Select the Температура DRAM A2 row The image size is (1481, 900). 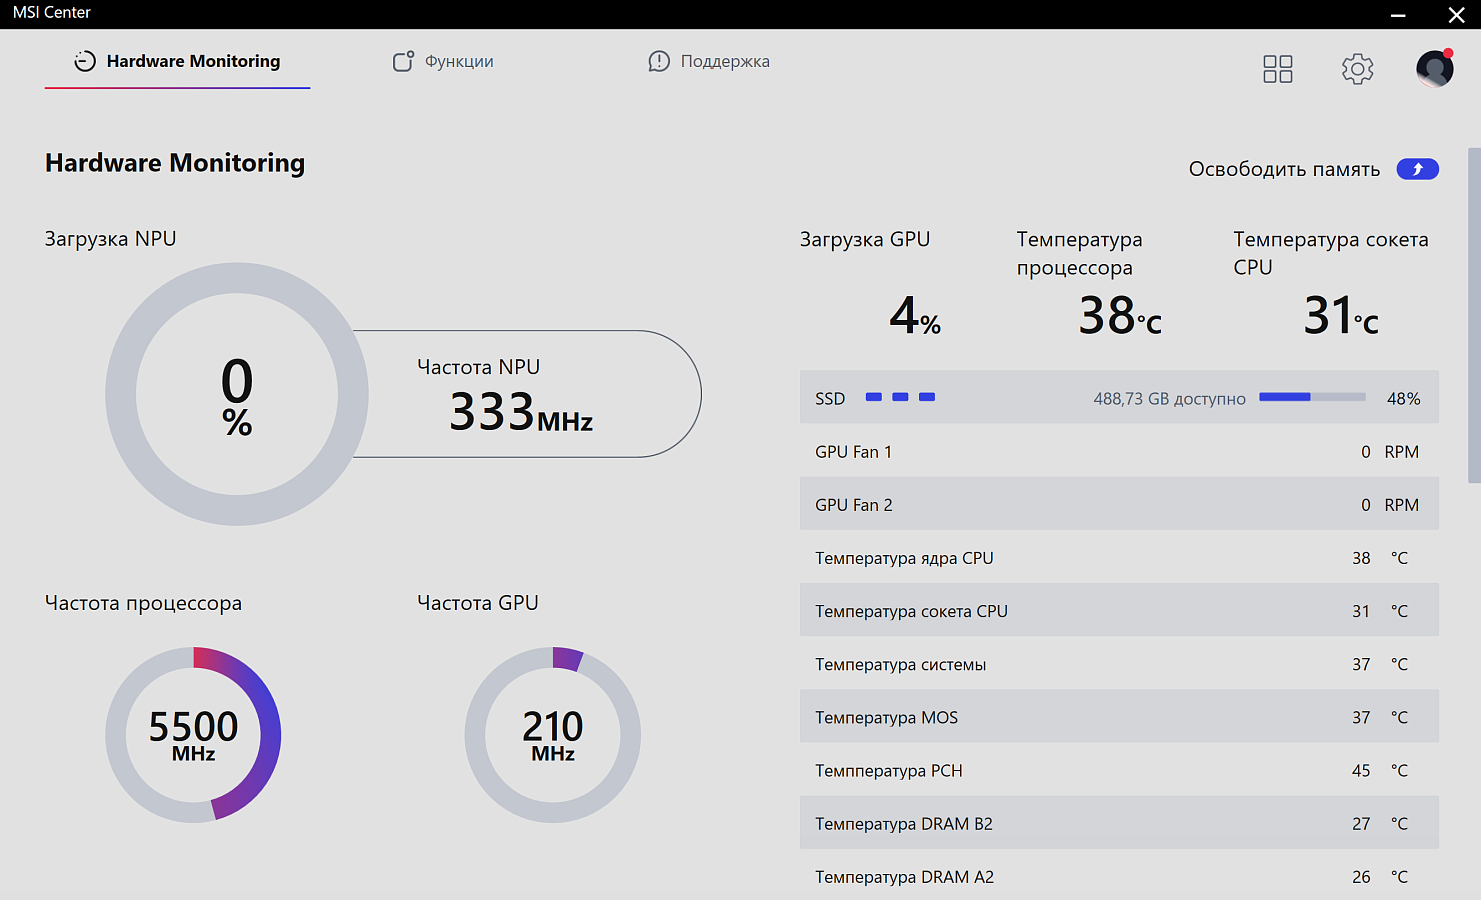point(1119,875)
